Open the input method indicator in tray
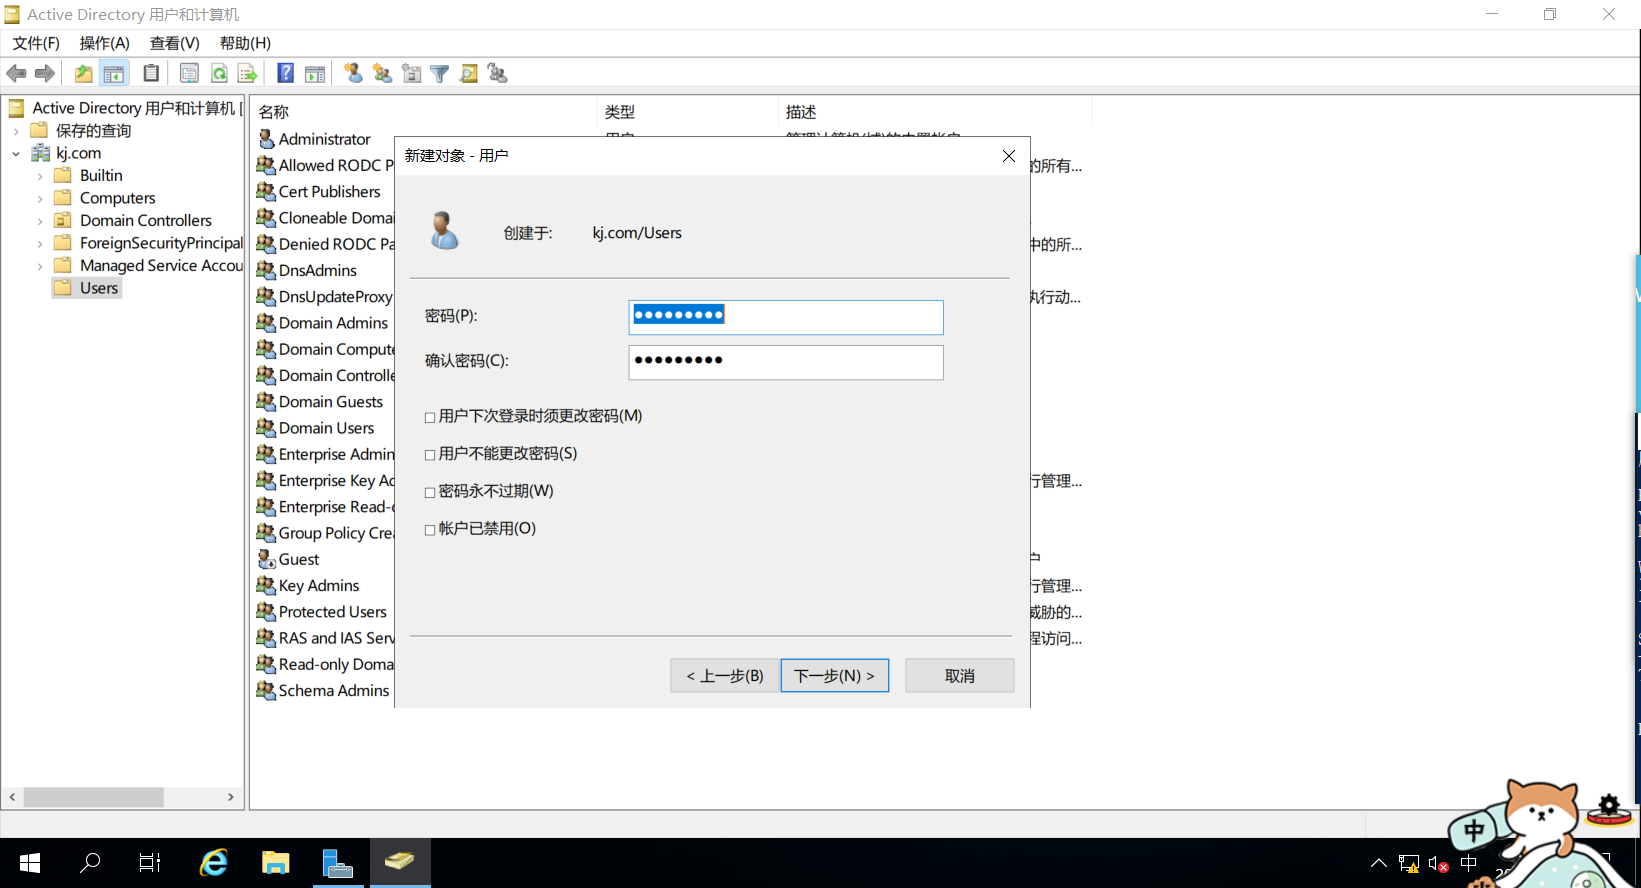Image resolution: width=1641 pixels, height=888 pixels. click(1468, 863)
